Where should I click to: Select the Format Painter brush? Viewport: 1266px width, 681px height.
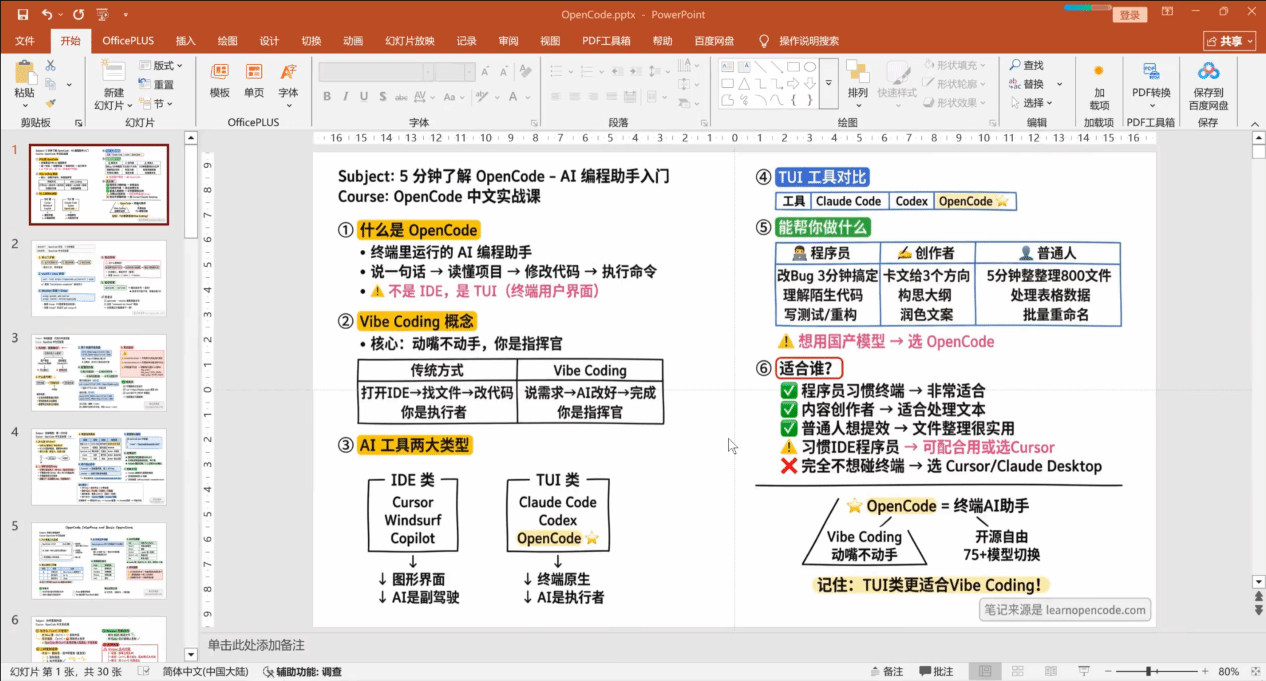point(51,103)
